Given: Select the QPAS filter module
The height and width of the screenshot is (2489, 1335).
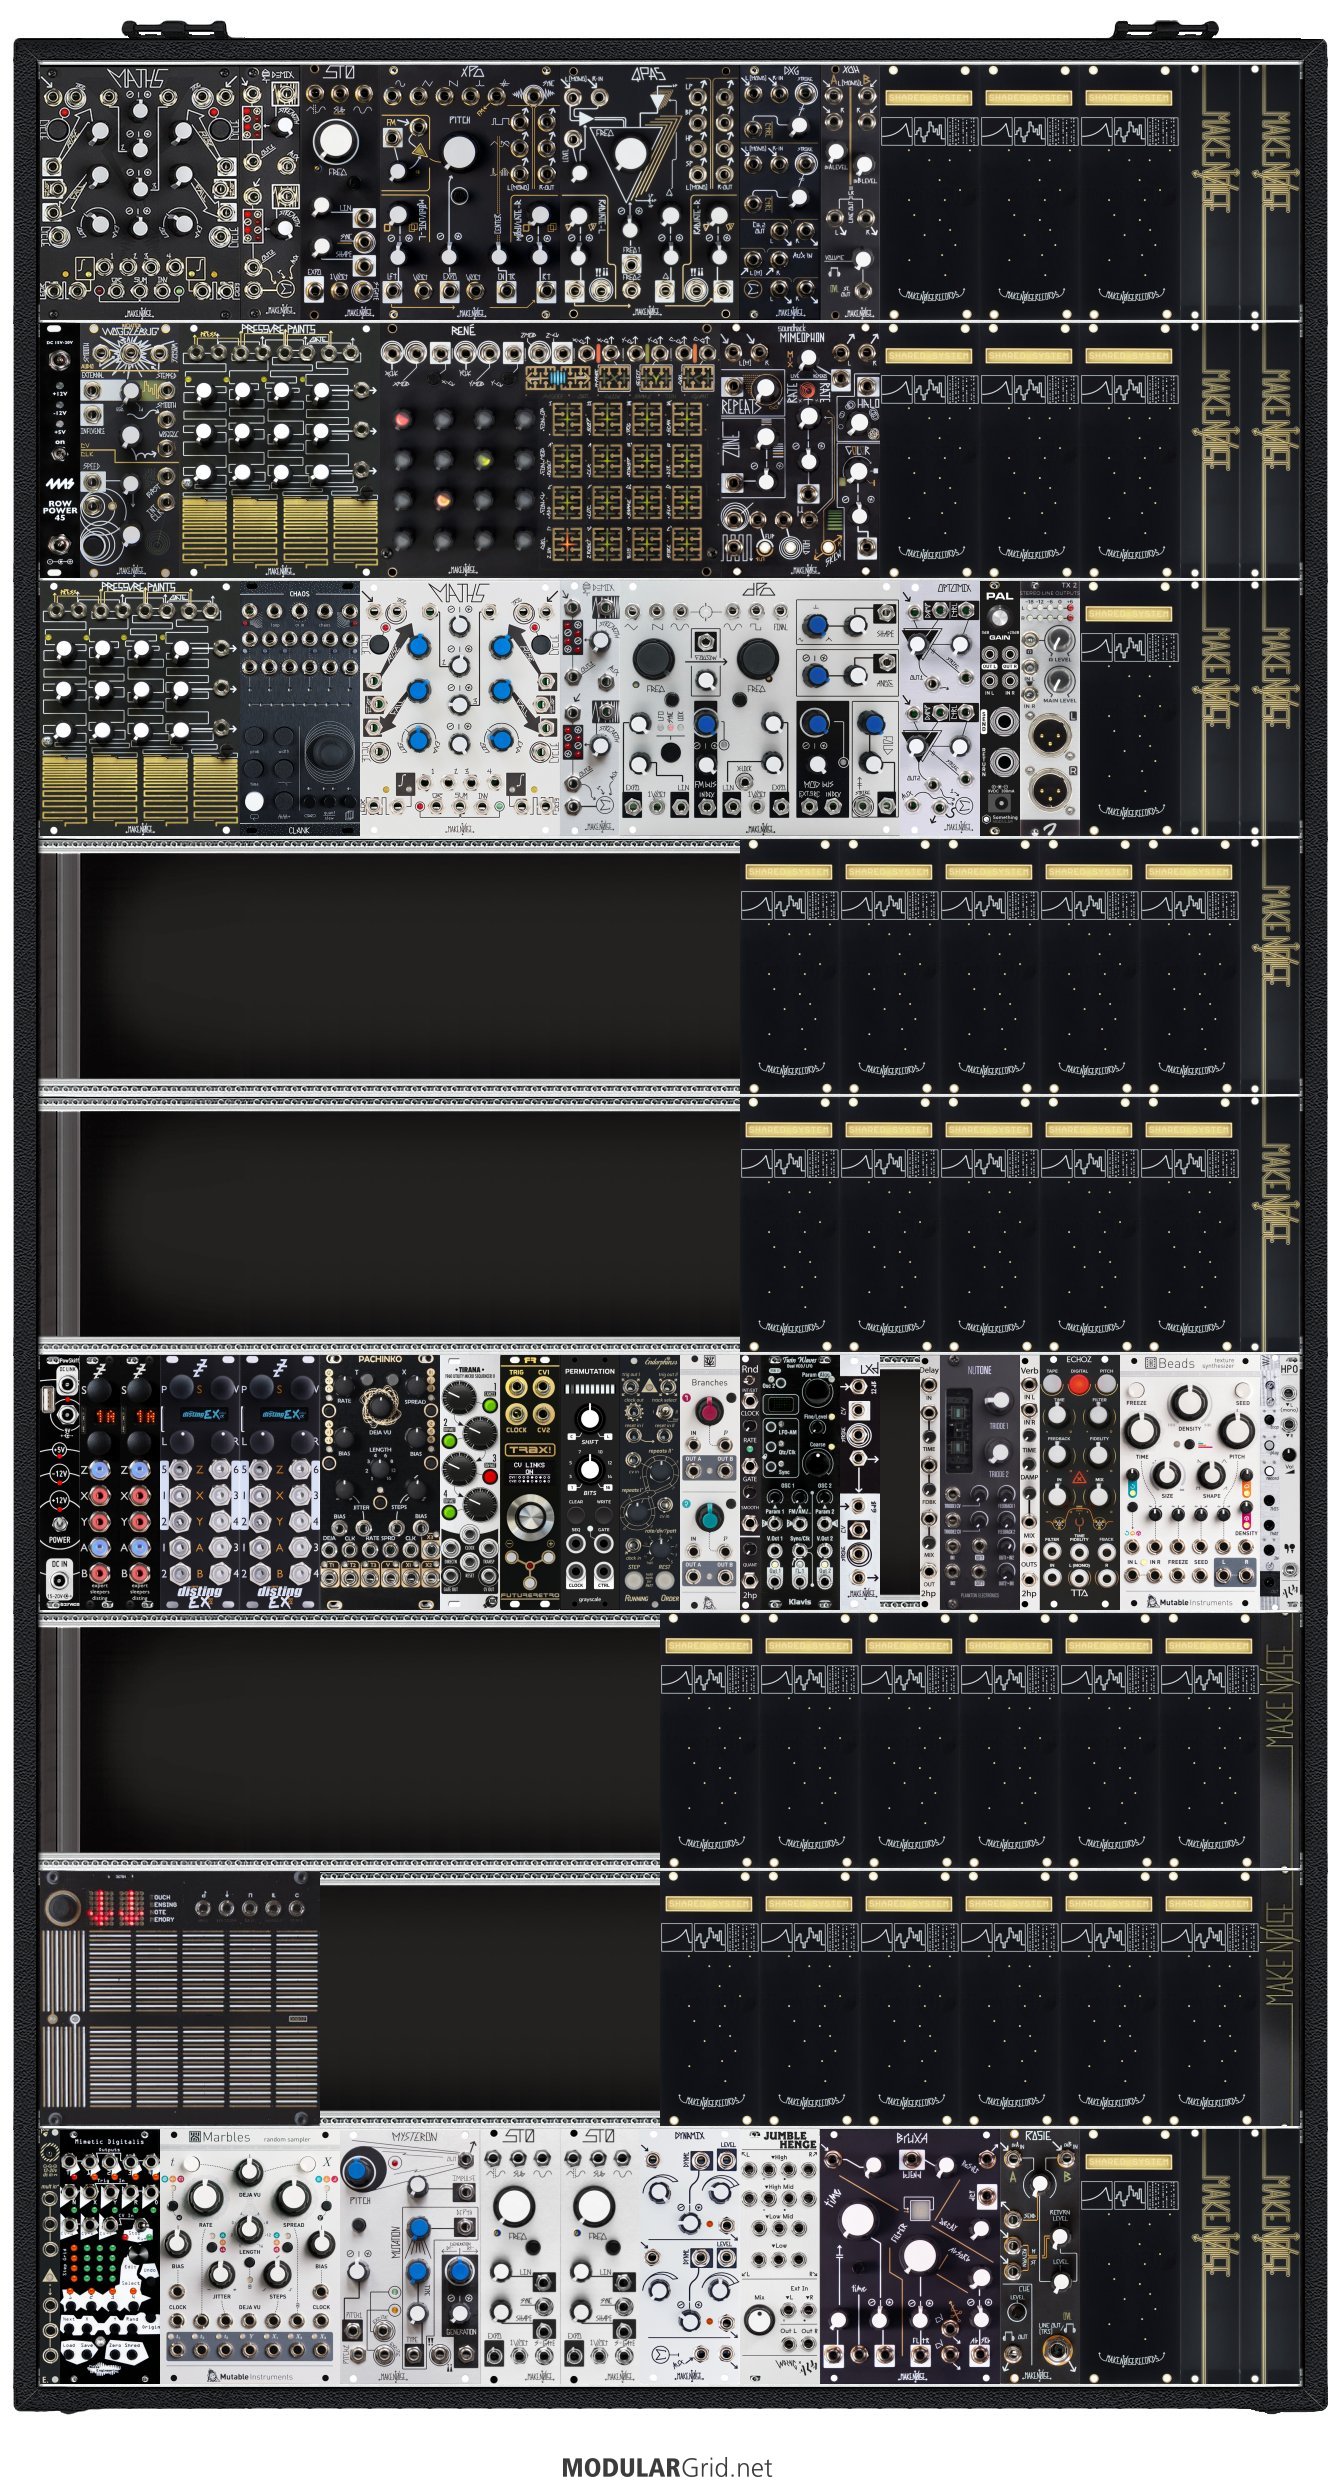Looking at the screenshot, I should tap(650, 192).
